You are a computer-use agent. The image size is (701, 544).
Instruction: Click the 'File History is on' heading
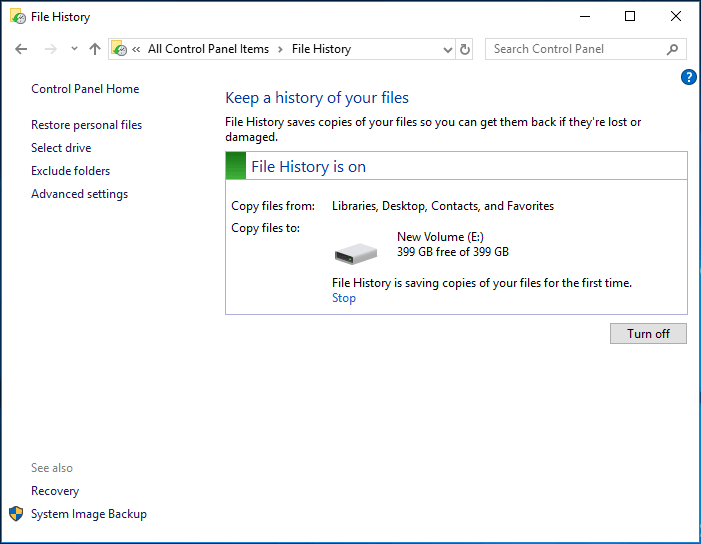[308, 167]
